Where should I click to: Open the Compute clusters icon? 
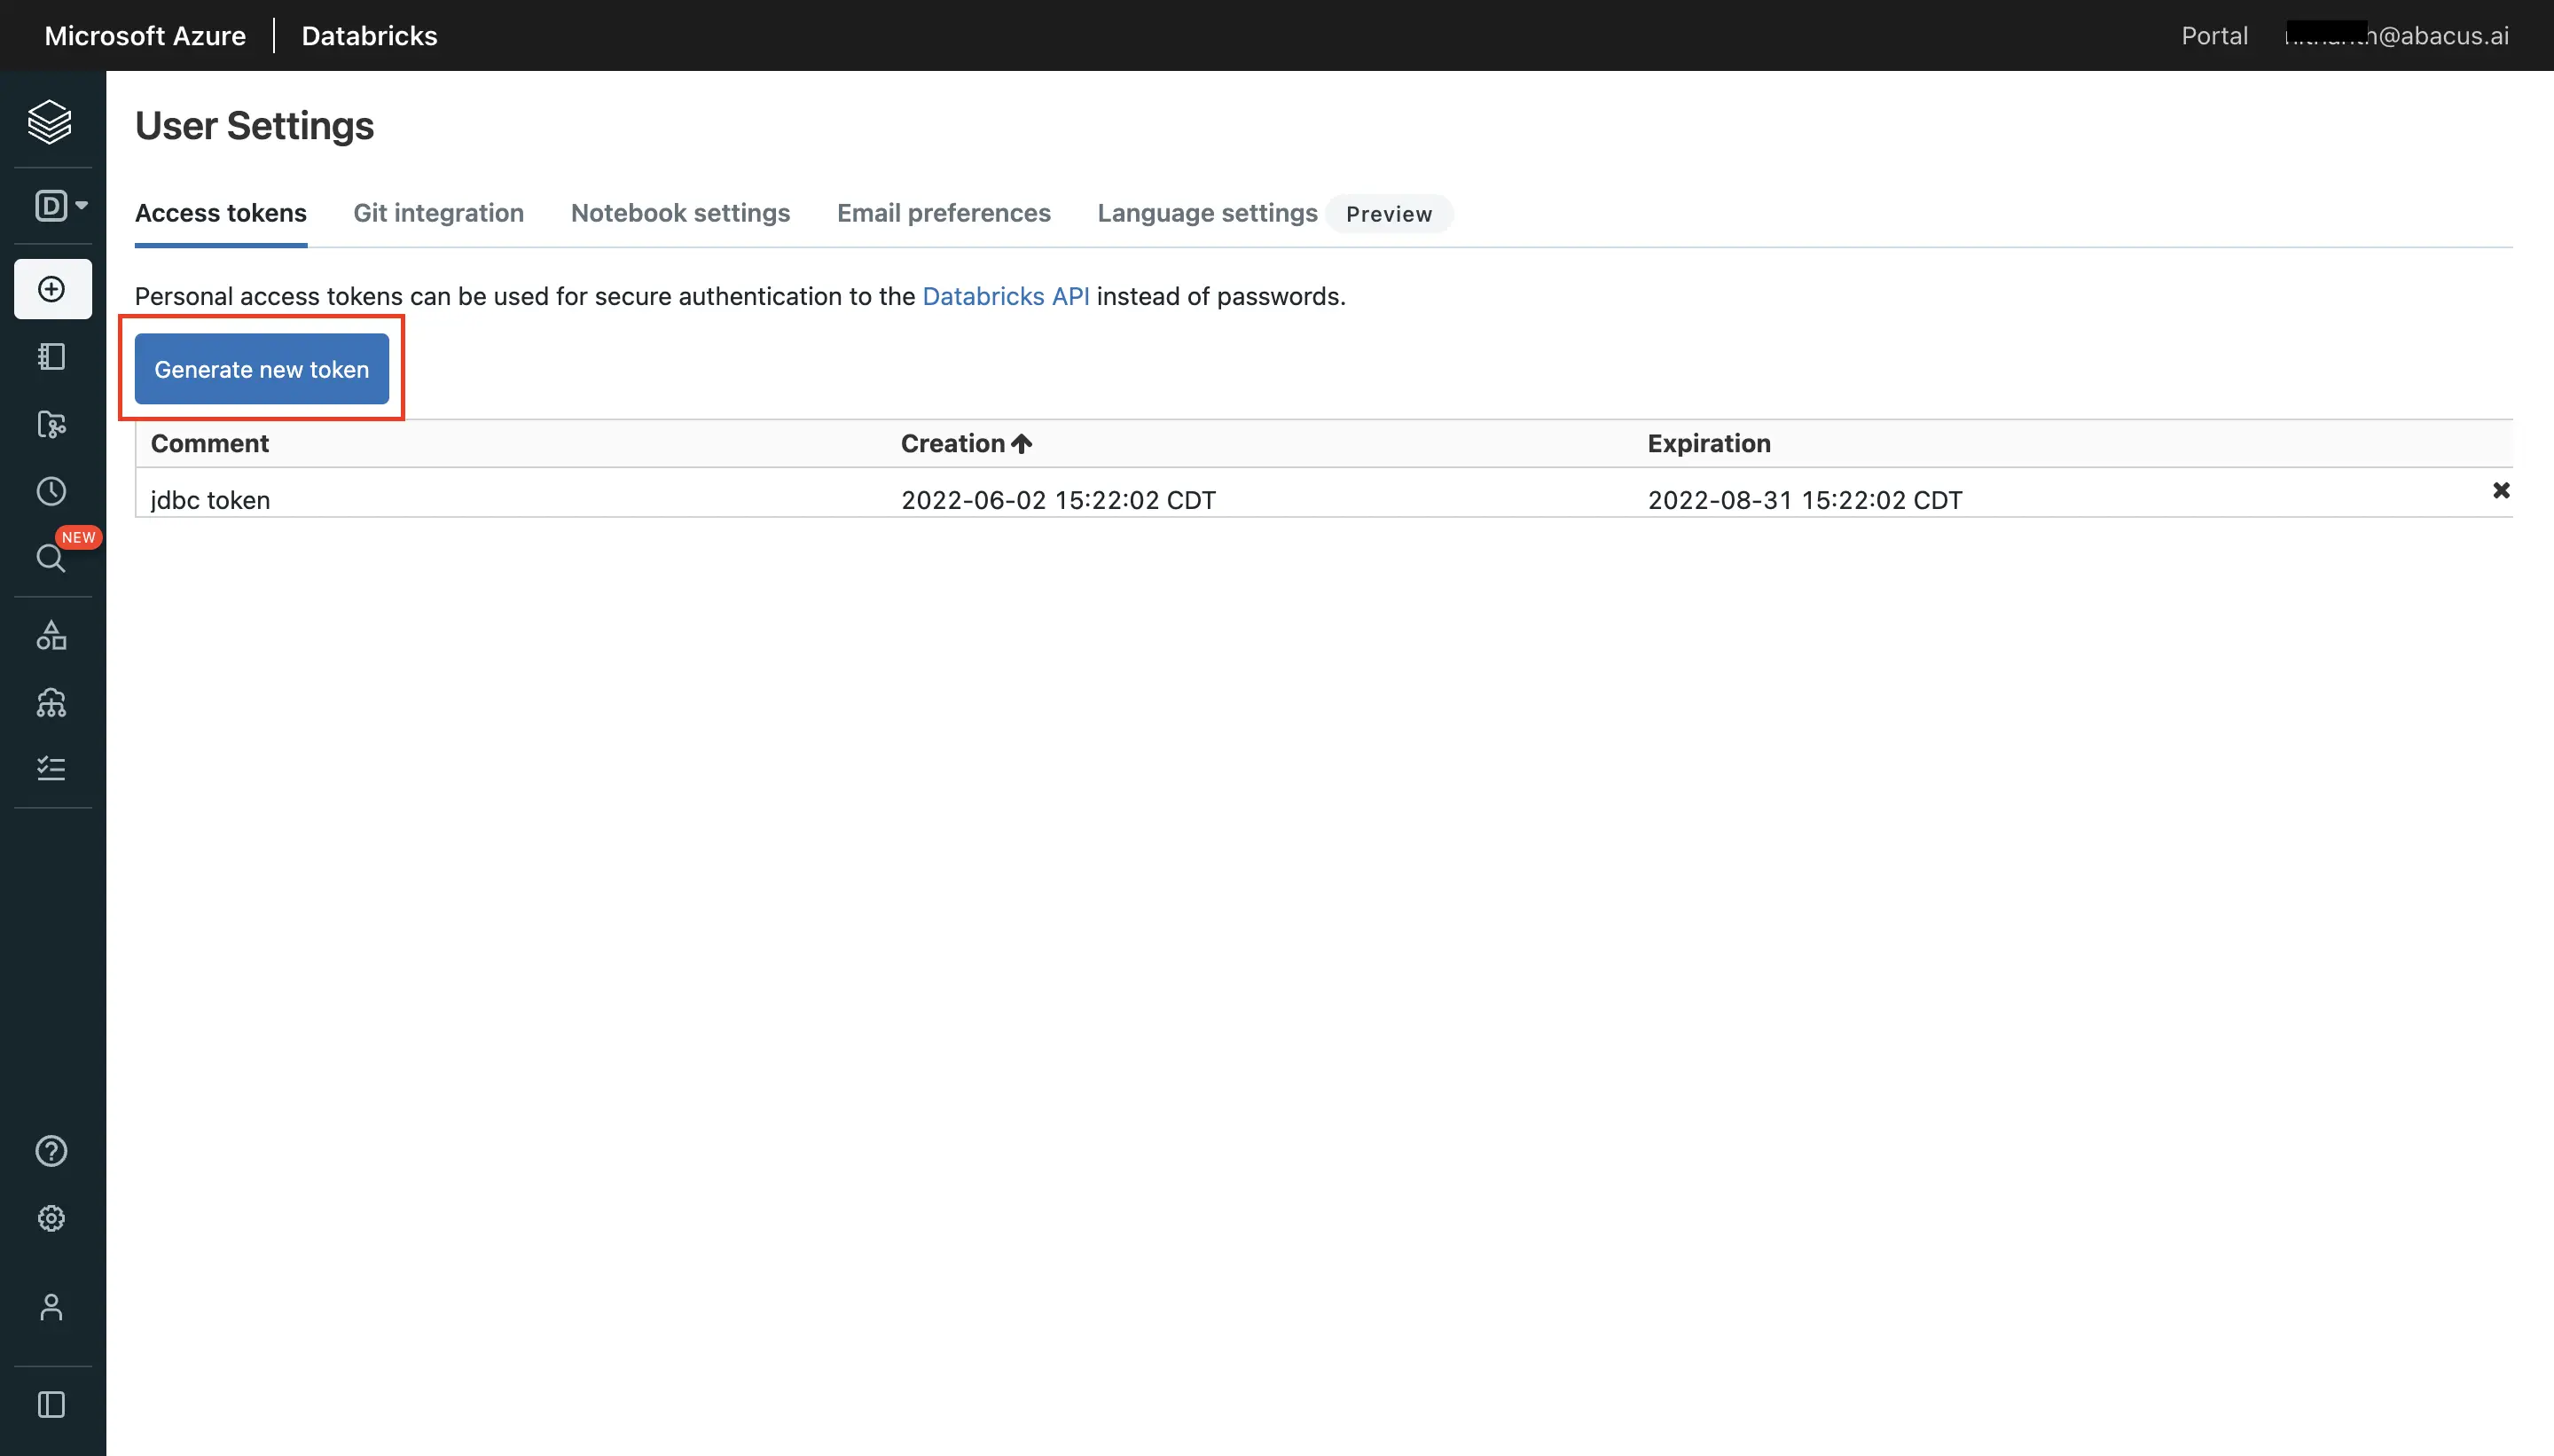(50, 703)
